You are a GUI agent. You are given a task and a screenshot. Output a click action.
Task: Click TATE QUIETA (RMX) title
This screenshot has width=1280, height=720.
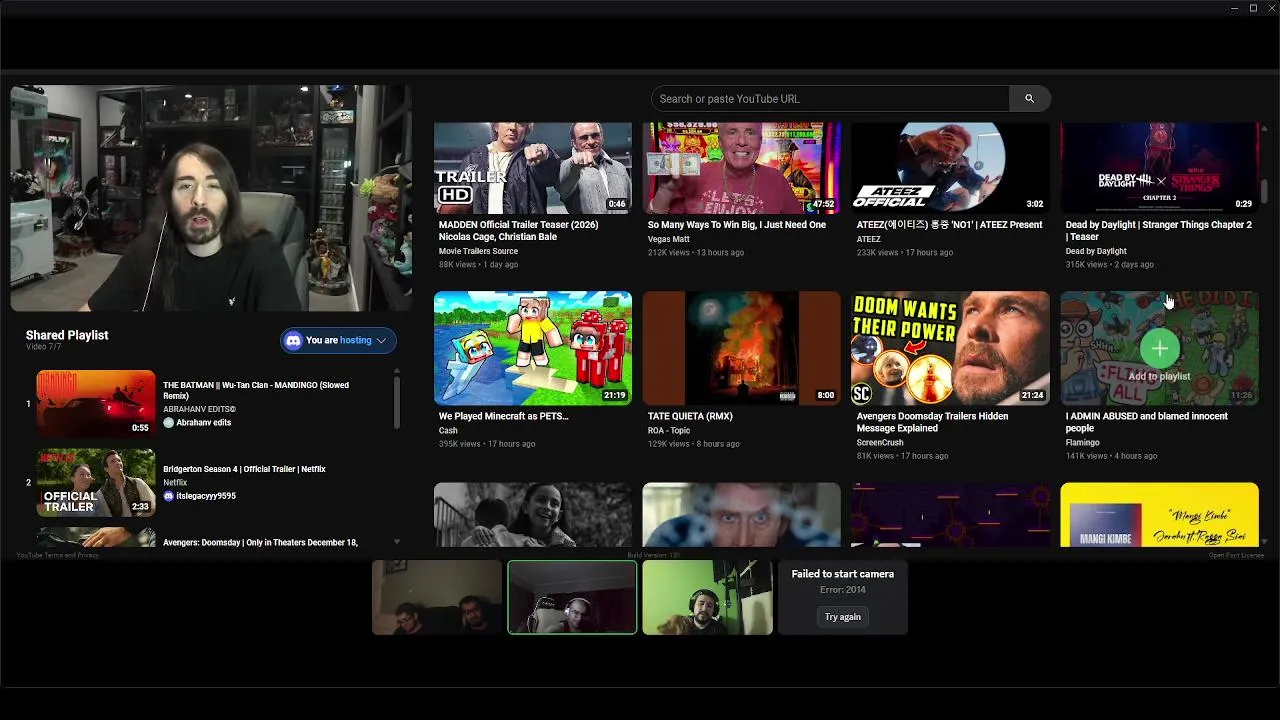[x=690, y=416]
